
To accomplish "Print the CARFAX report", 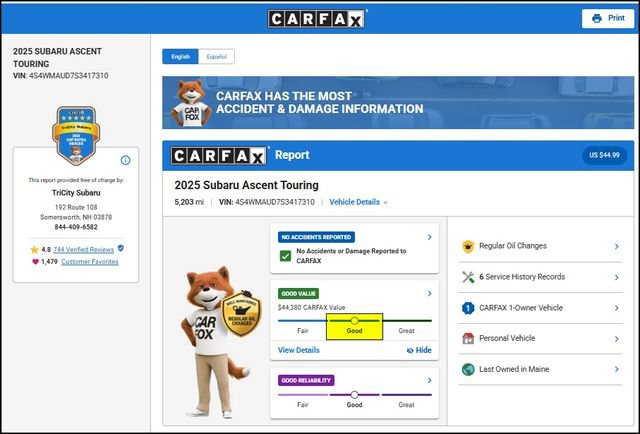I will point(608,18).
